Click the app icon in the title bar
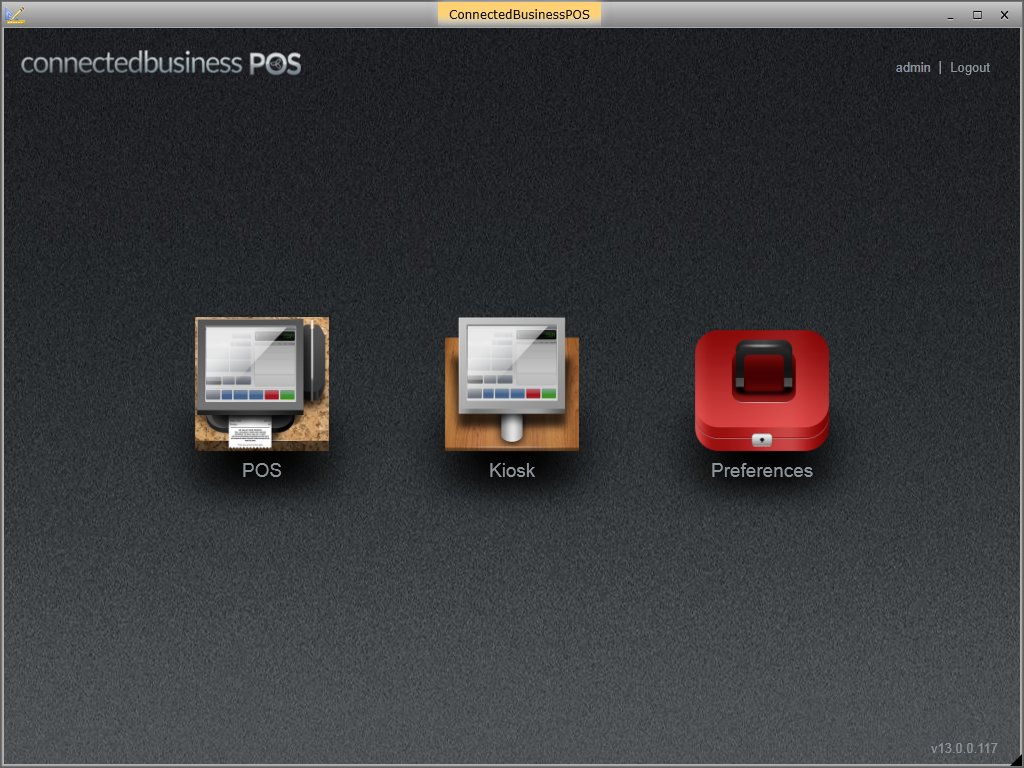Viewport: 1024px width, 768px height. click(14, 14)
